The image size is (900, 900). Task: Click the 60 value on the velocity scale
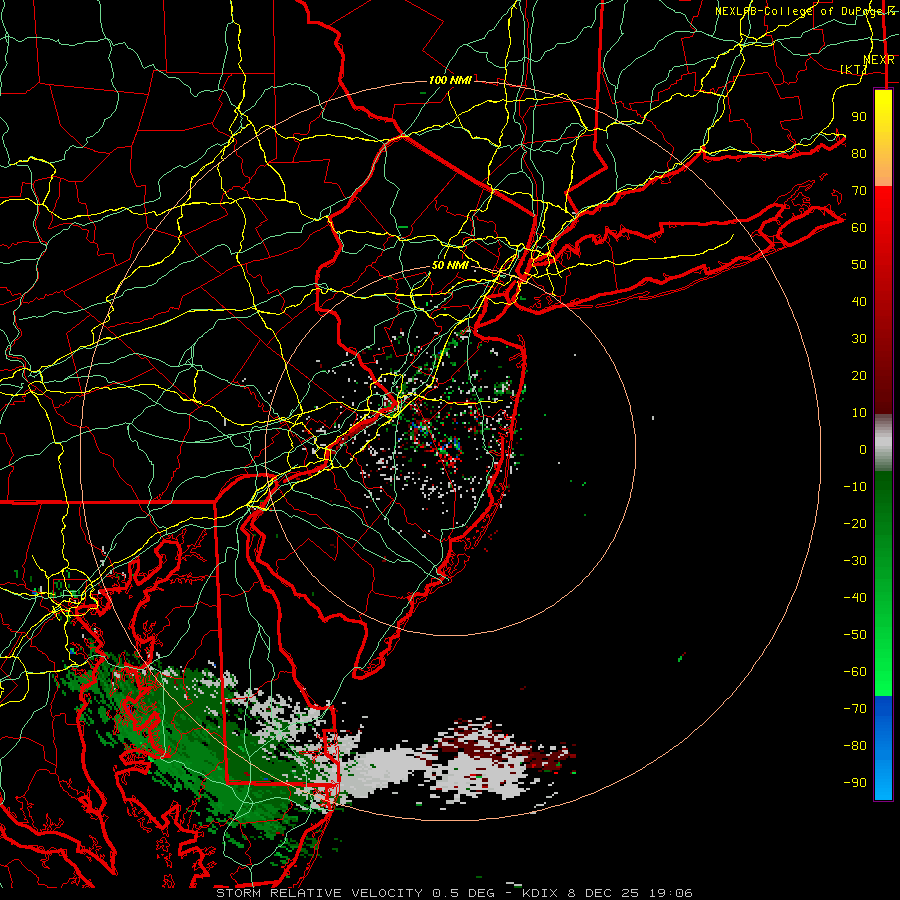(x=859, y=227)
